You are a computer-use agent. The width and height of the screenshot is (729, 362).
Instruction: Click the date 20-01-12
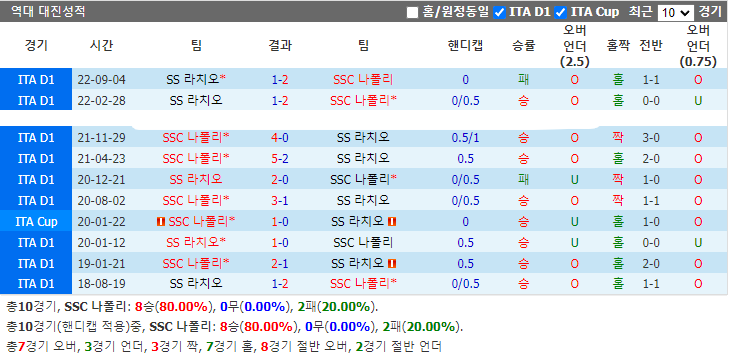pyautogui.click(x=102, y=243)
